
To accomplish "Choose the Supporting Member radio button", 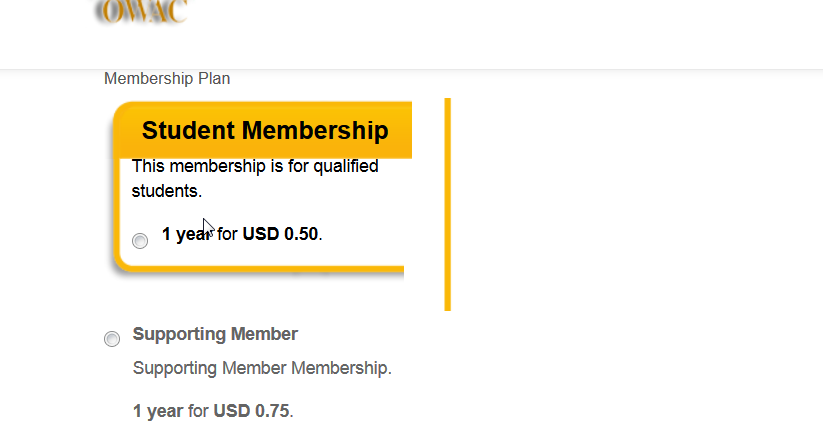I will pyautogui.click(x=112, y=339).
